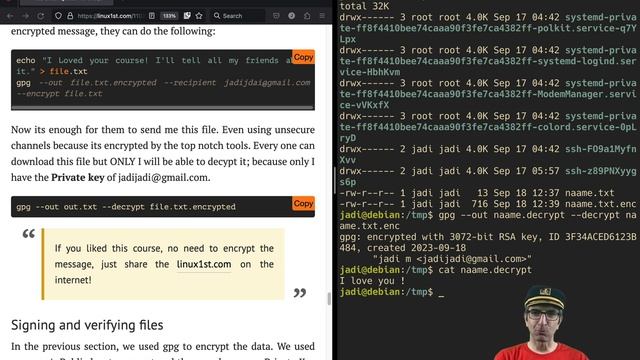Click the 'gpg --out out.txt --decrypt' command text
640x360 pixels.
[x=126, y=207]
